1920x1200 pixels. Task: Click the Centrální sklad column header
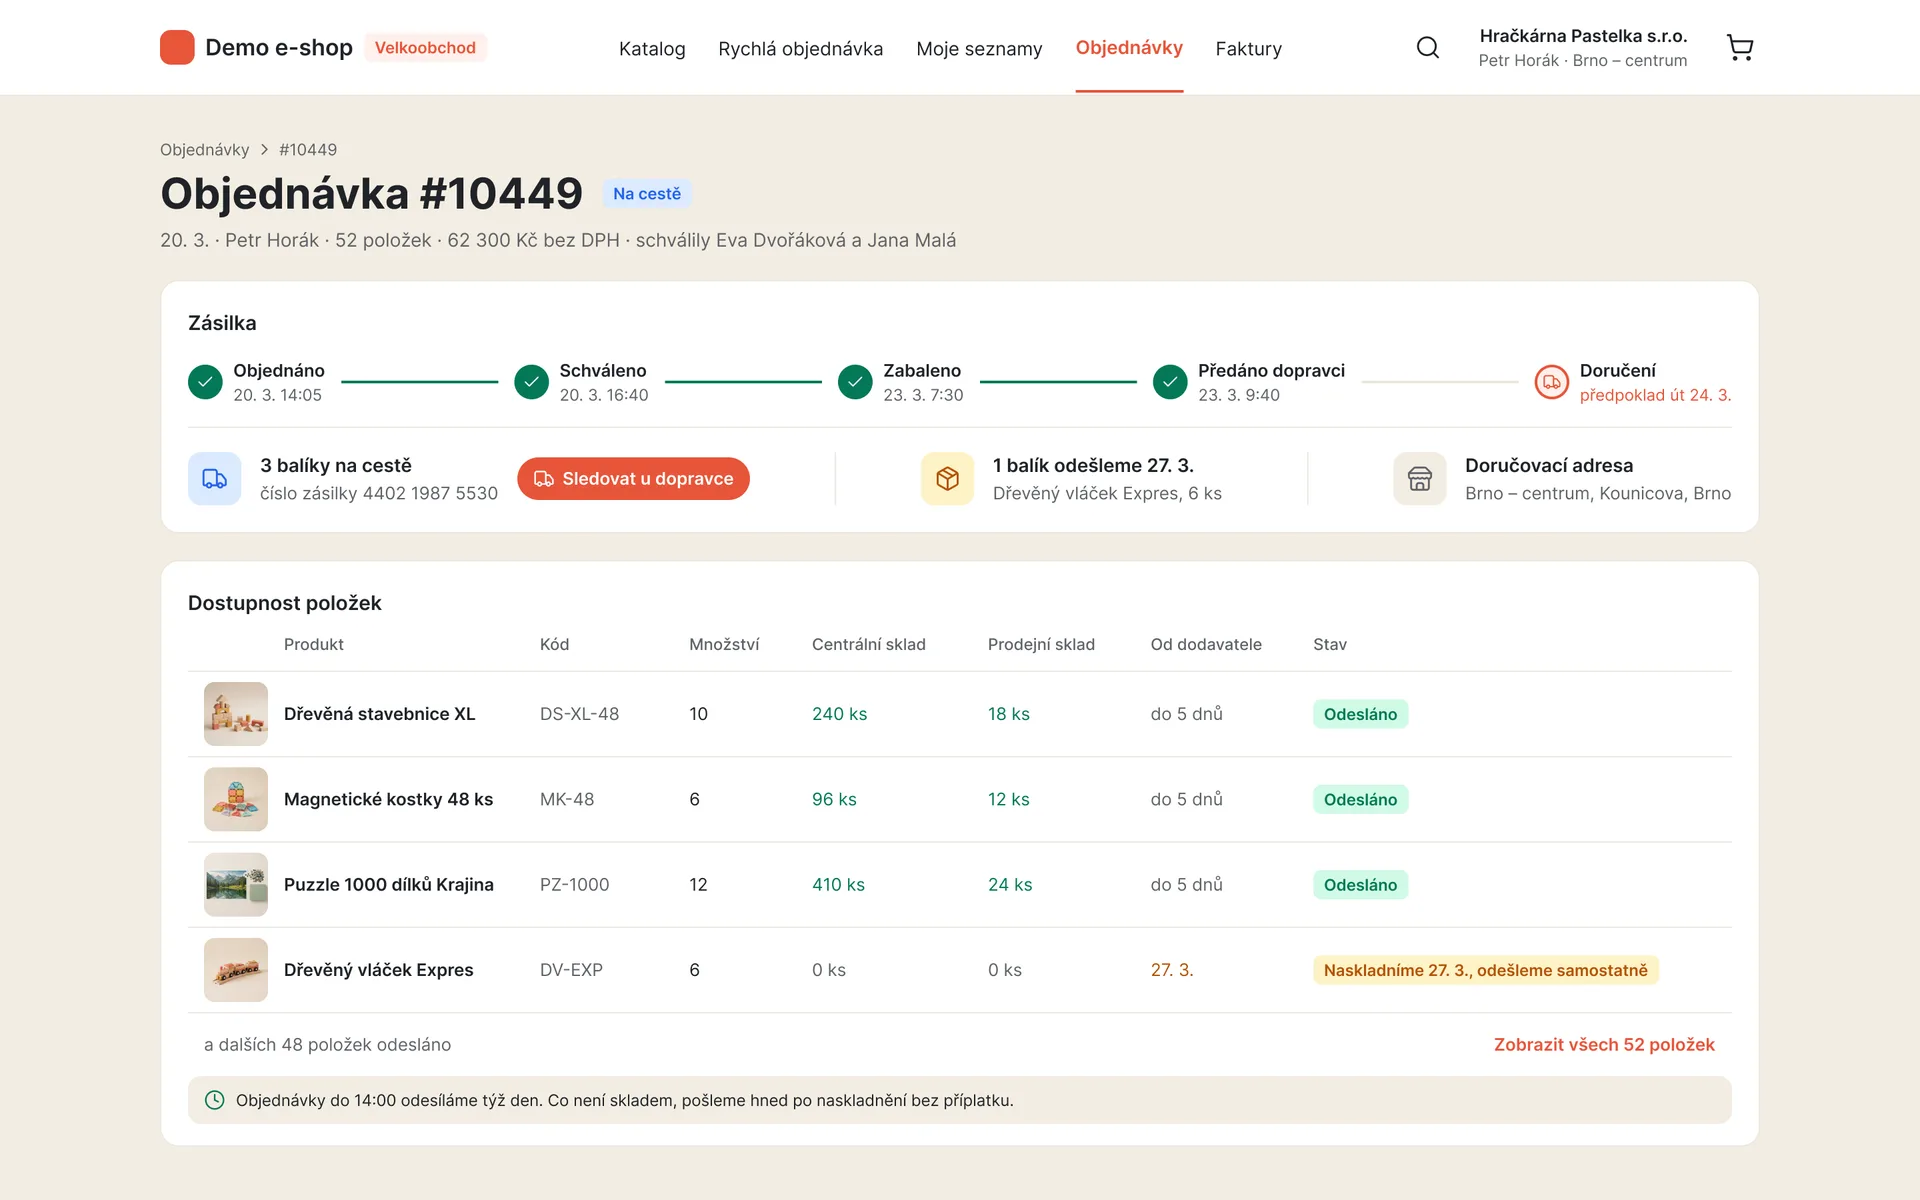(x=868, y=644)
